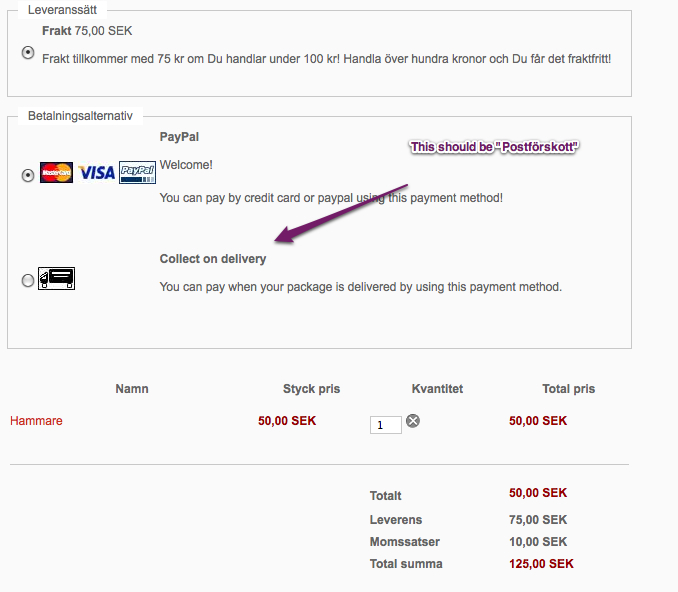678x592 pixels.
Task: Click the Namn column header
Action: [132, 388]
